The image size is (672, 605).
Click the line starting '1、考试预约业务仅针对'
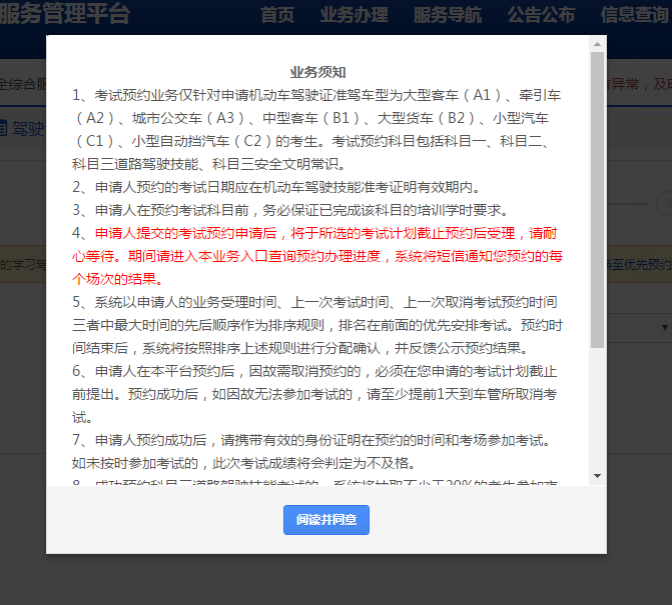pyautogui.click(x=316, y=95)
